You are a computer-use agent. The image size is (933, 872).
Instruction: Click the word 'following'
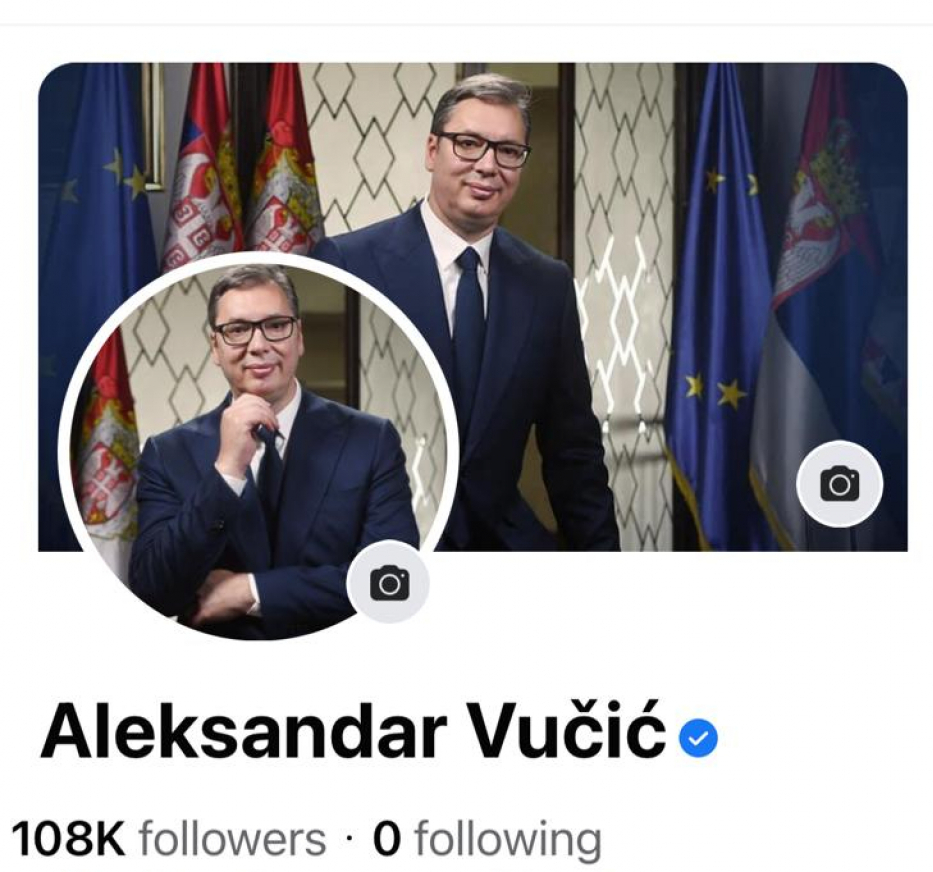pyautogui.click(x=508, y=840)
